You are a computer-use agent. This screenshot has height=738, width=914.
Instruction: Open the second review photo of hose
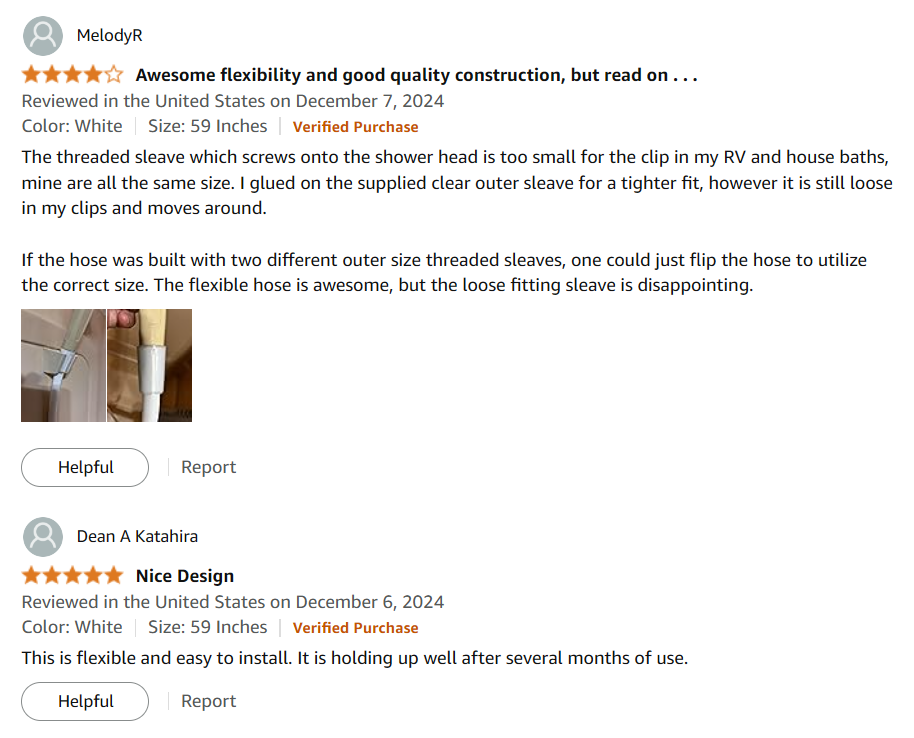[x=150, y=365]
